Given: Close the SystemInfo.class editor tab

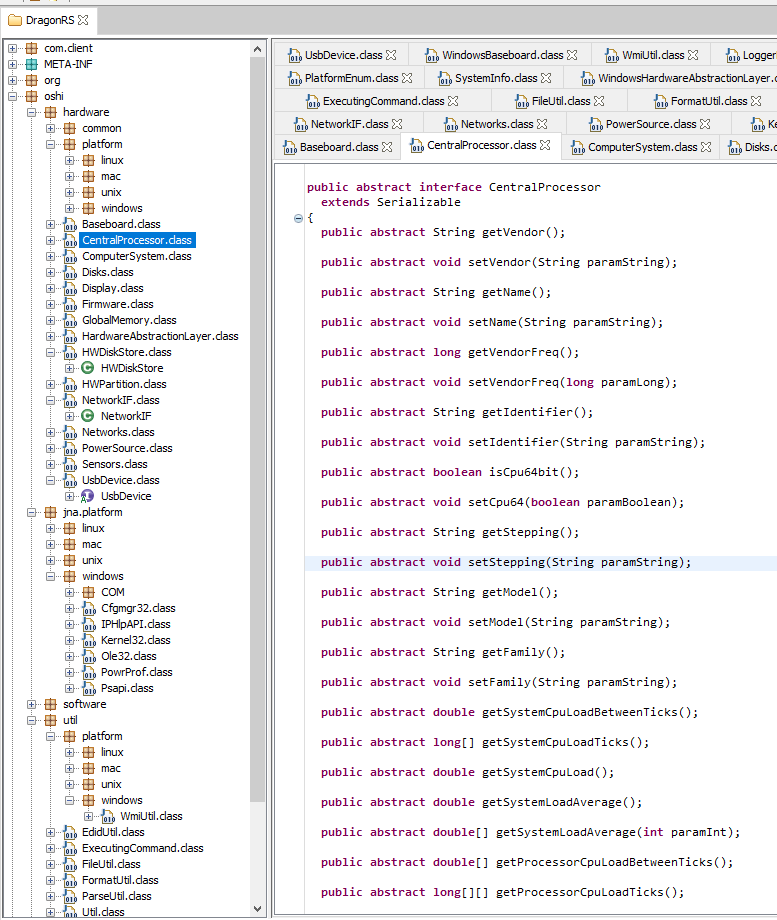Looking at the screenshot, I should click(546, 77).
